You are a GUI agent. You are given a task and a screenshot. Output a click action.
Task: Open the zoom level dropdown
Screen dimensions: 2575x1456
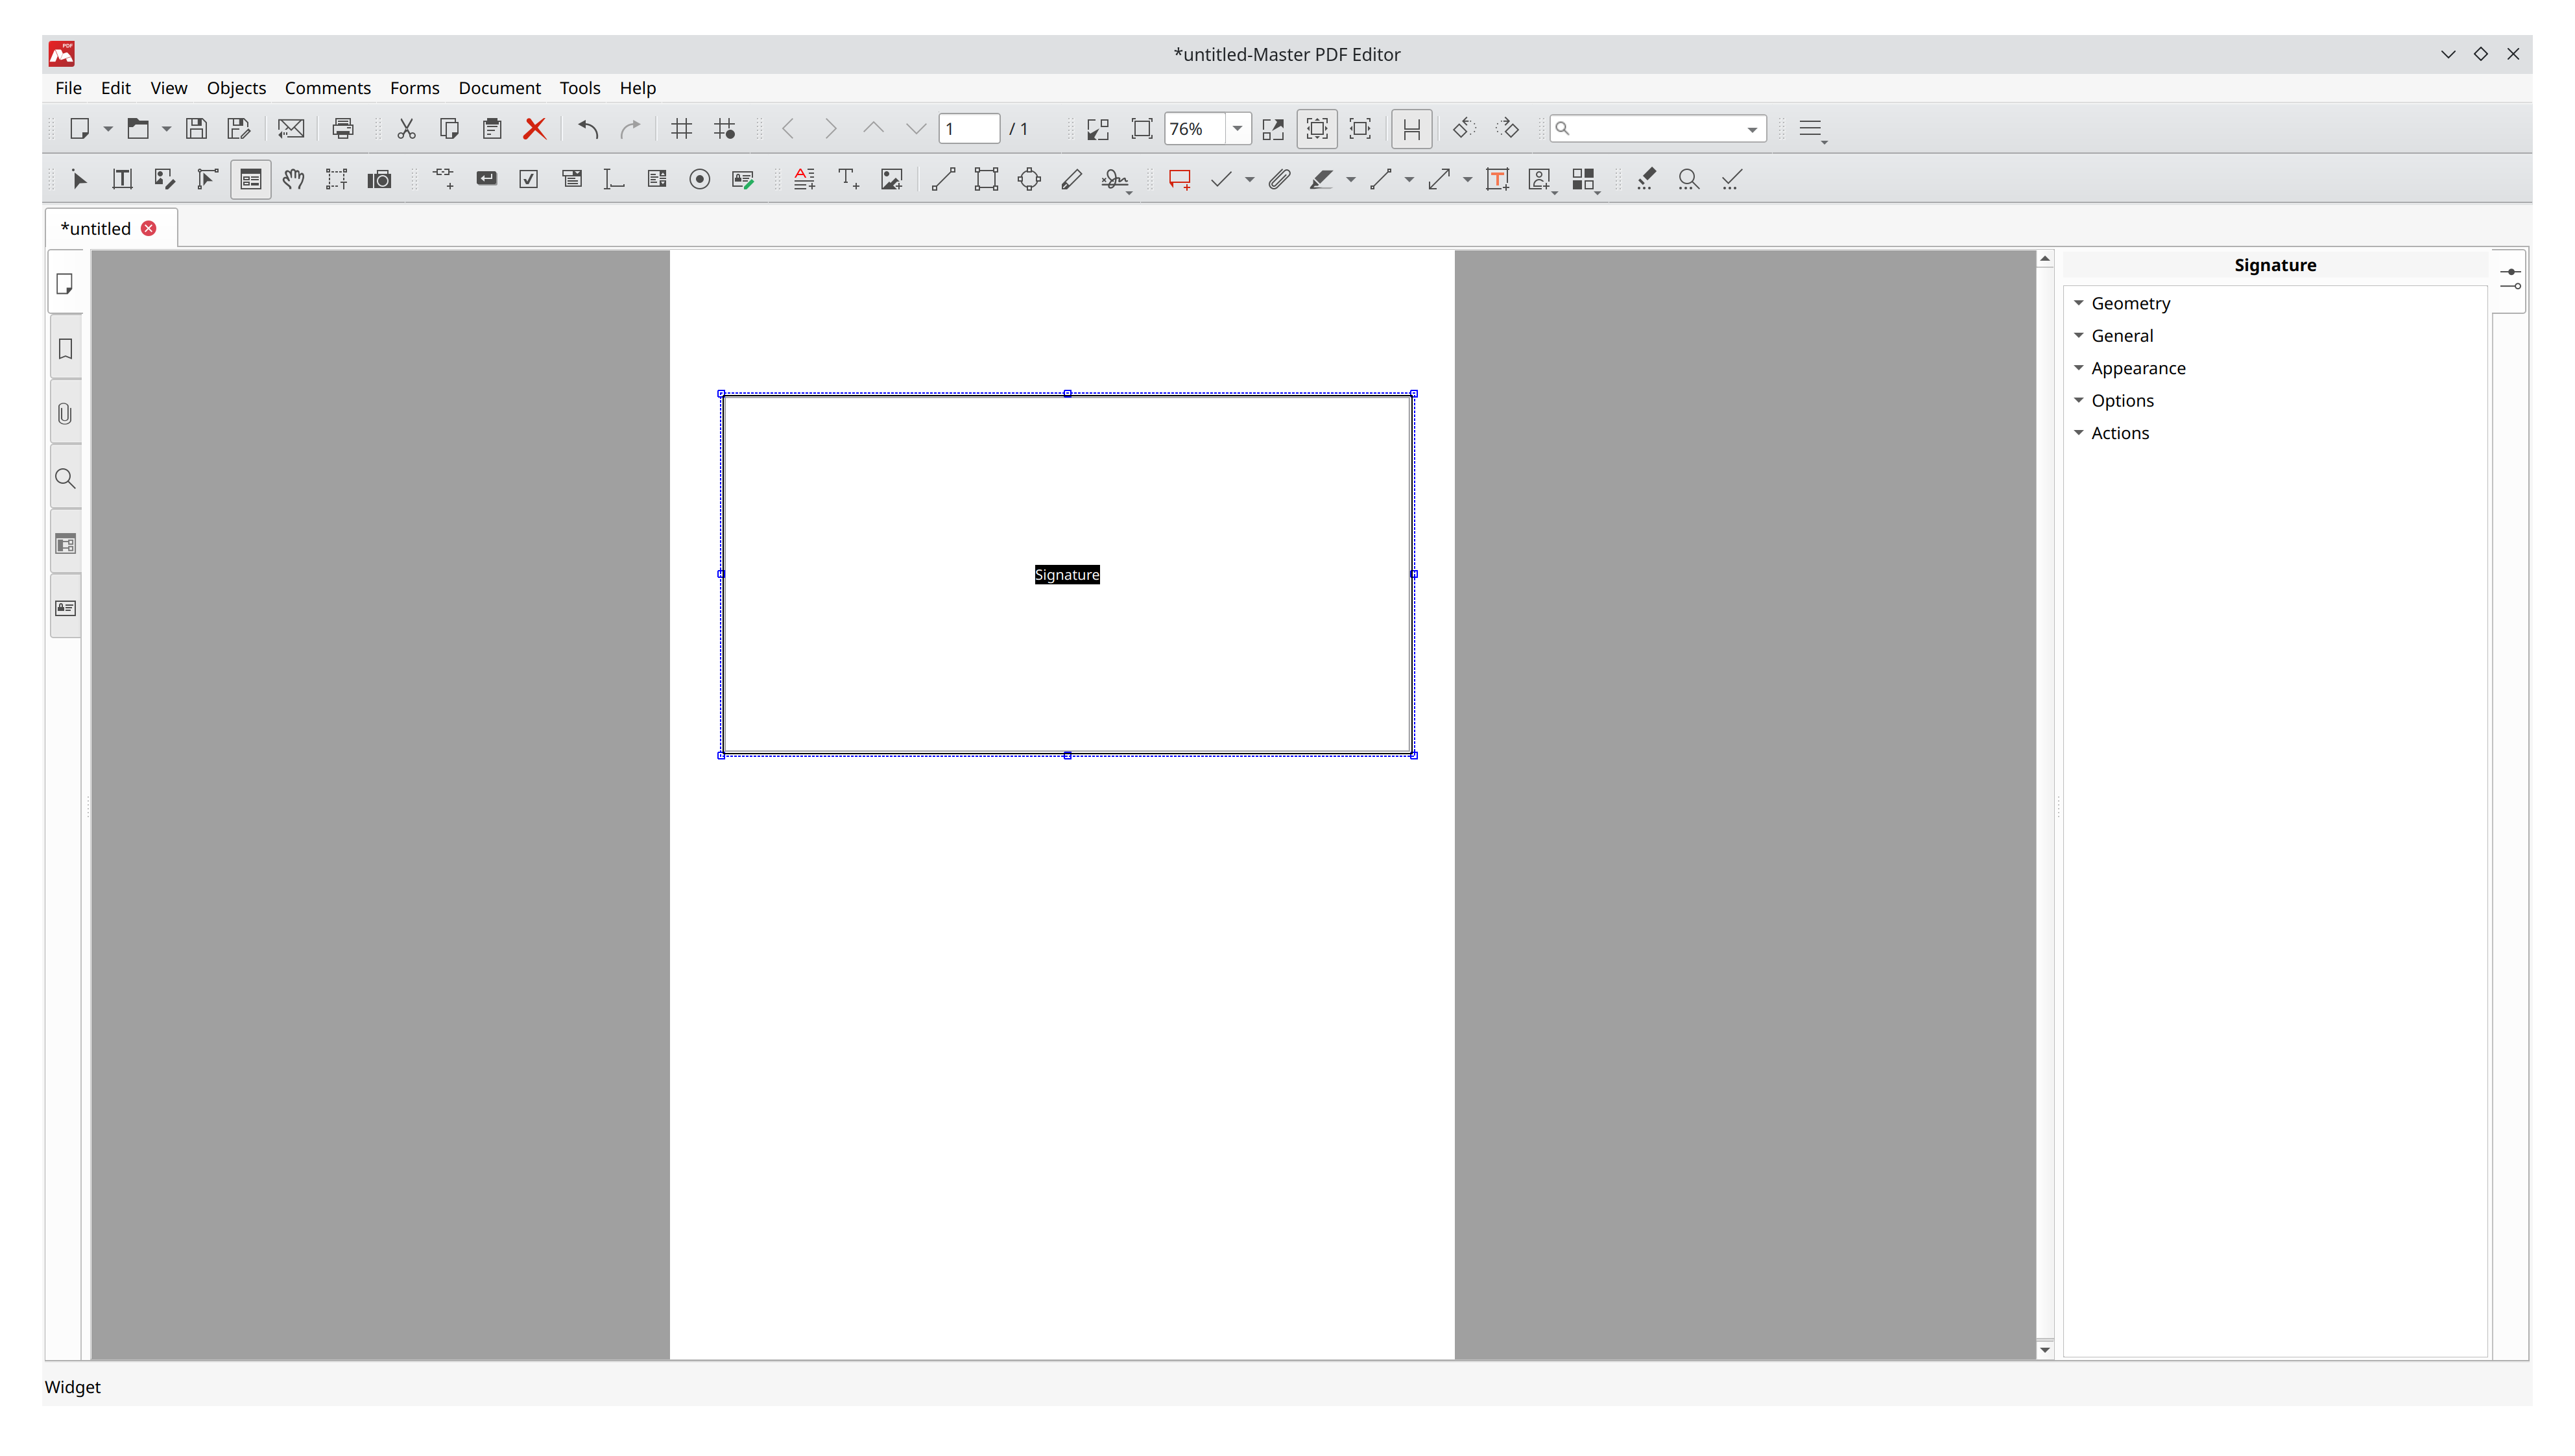(x=1237, y=128)
